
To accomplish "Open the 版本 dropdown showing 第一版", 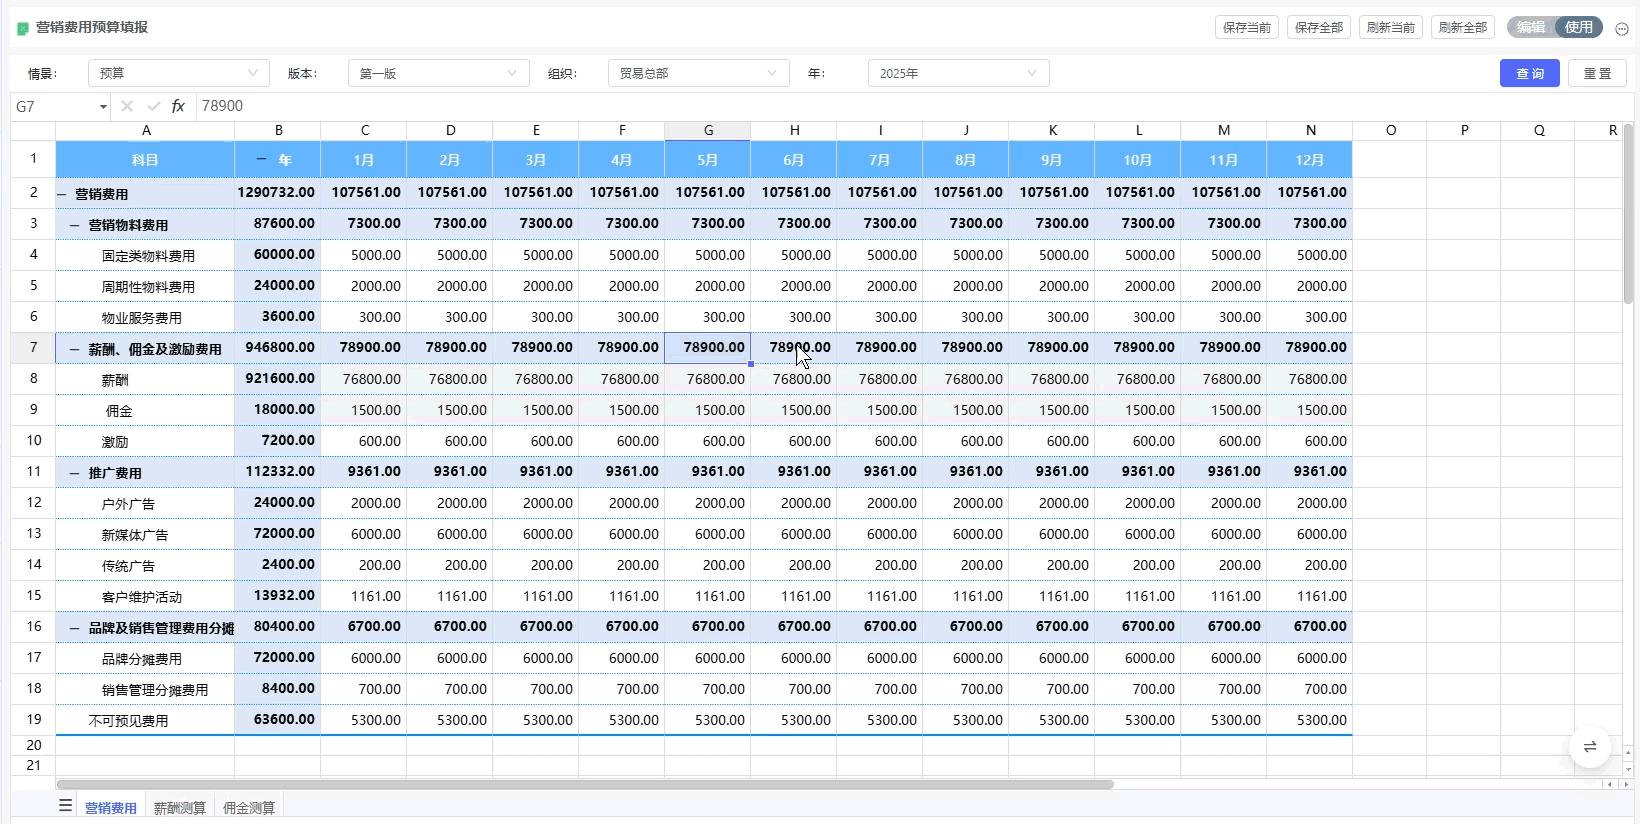I will (439, 73).
